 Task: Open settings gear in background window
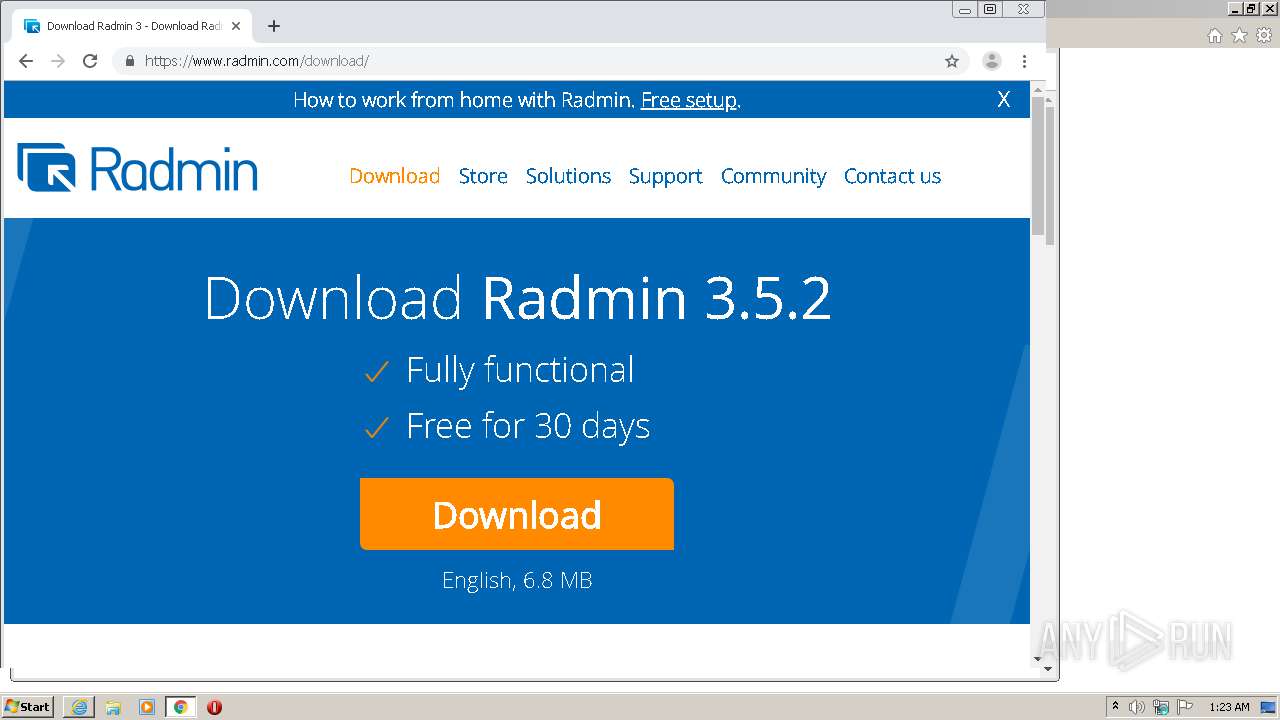coord(1264,36)
